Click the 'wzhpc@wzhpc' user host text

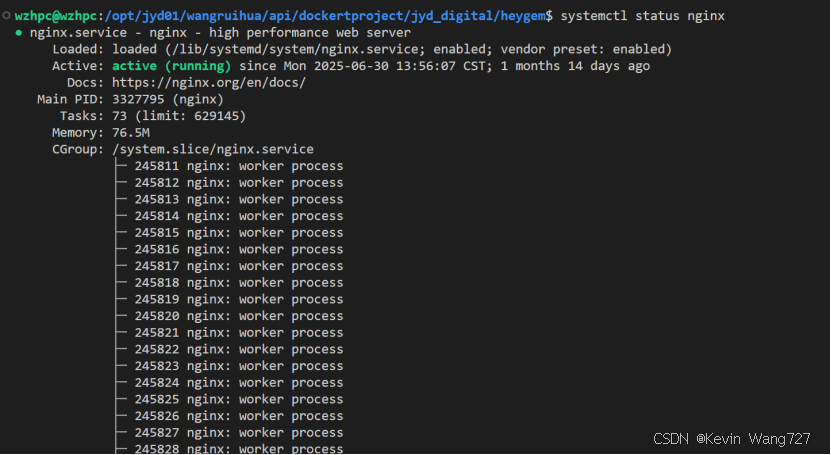coord(56,16)
